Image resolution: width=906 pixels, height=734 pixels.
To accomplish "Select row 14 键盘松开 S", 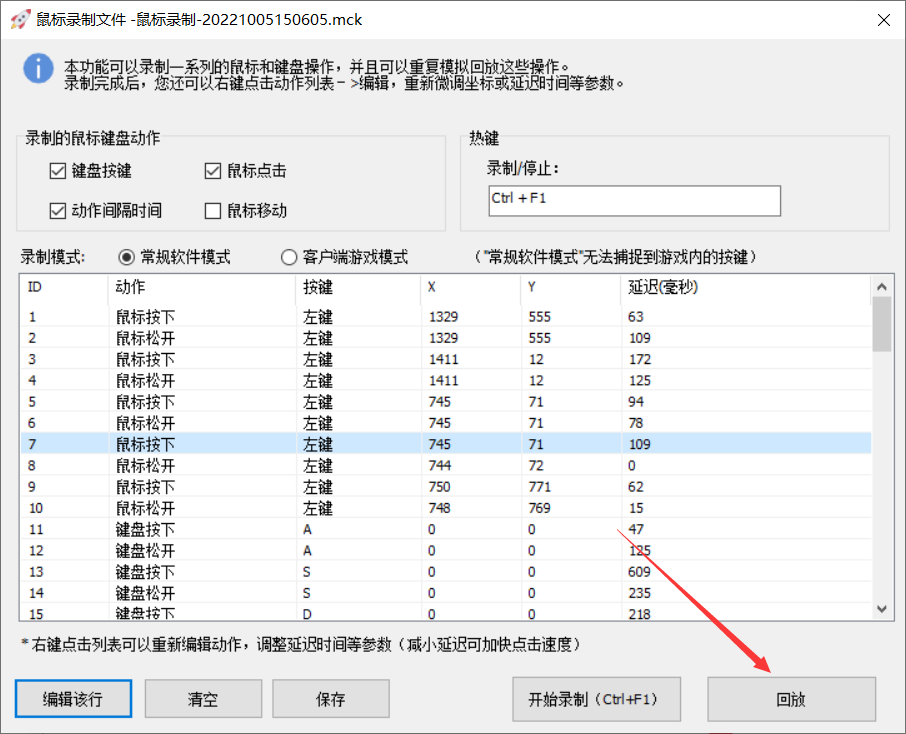I will [x=446, y=594].
